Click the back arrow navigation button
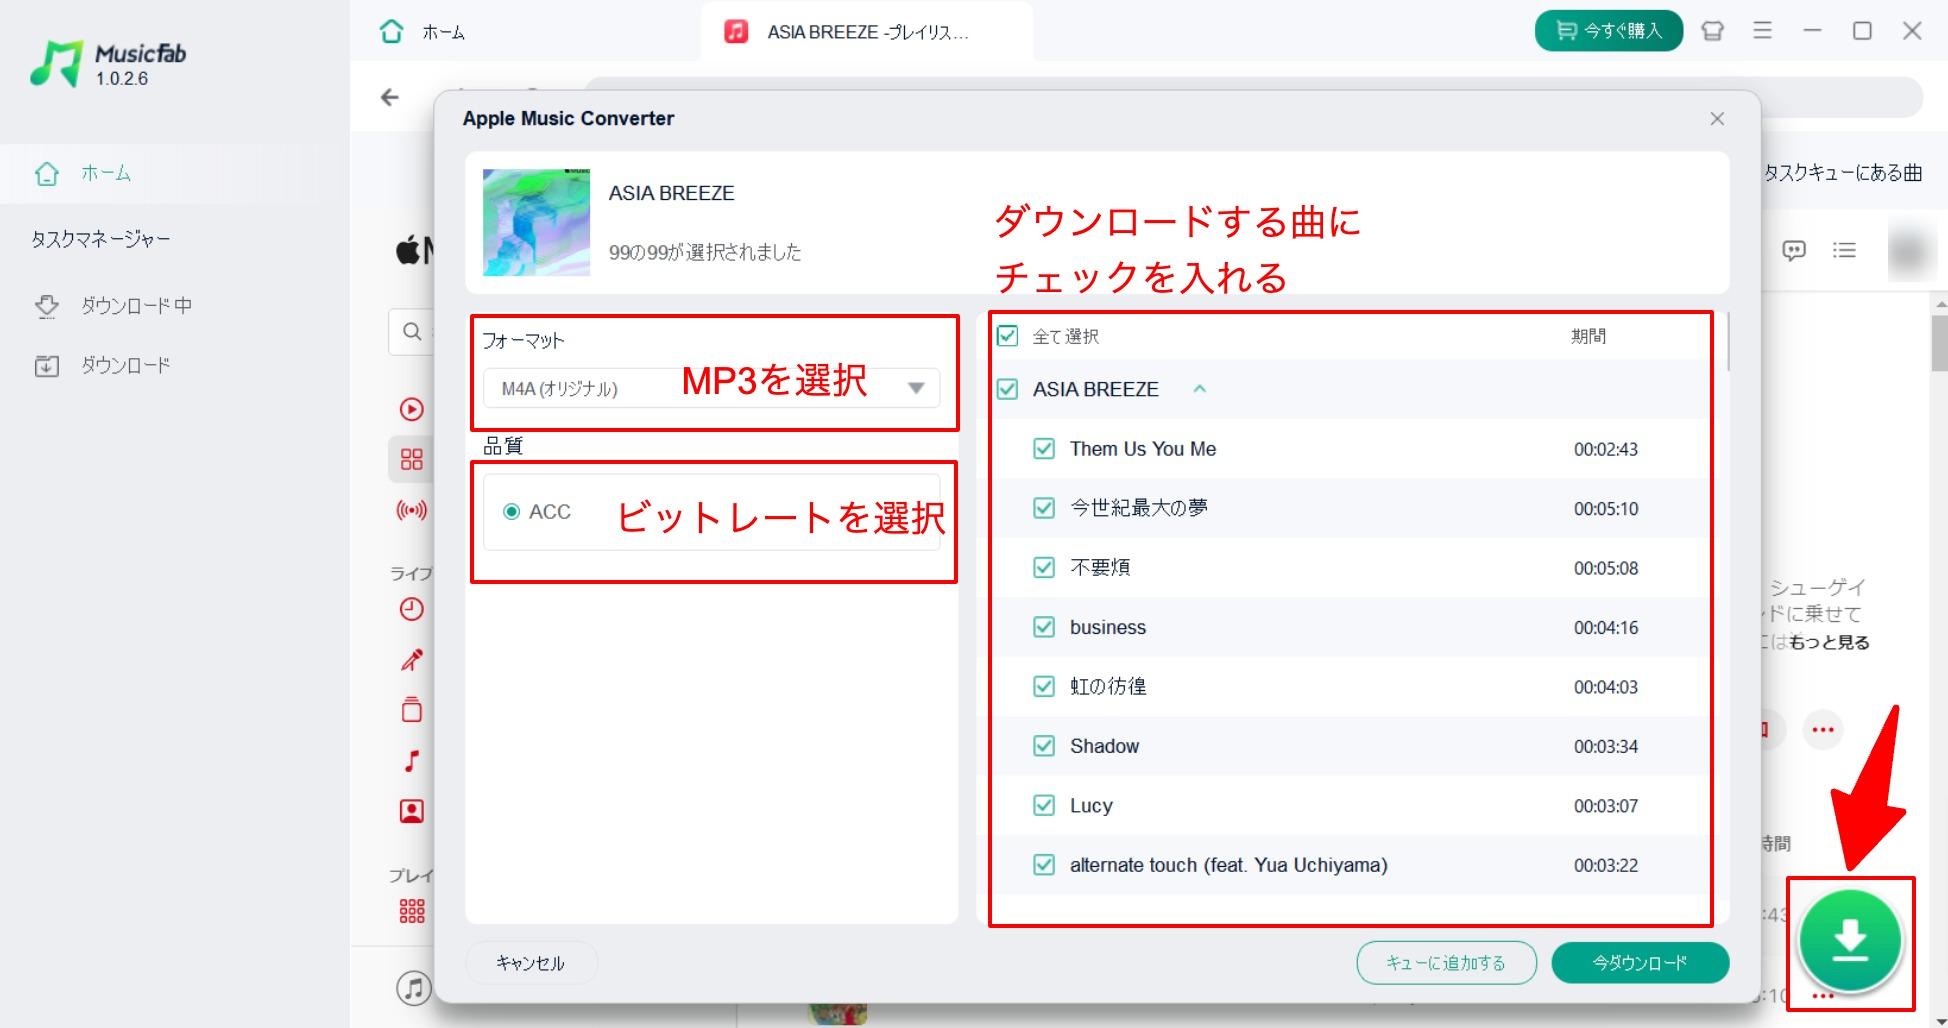Screen dimensions: 1948x1028 390,97
